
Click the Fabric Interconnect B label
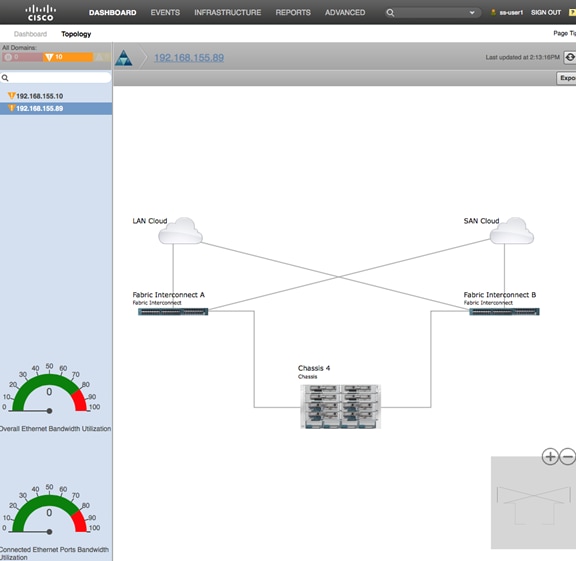pyautogui.click(x=500, y=295)
